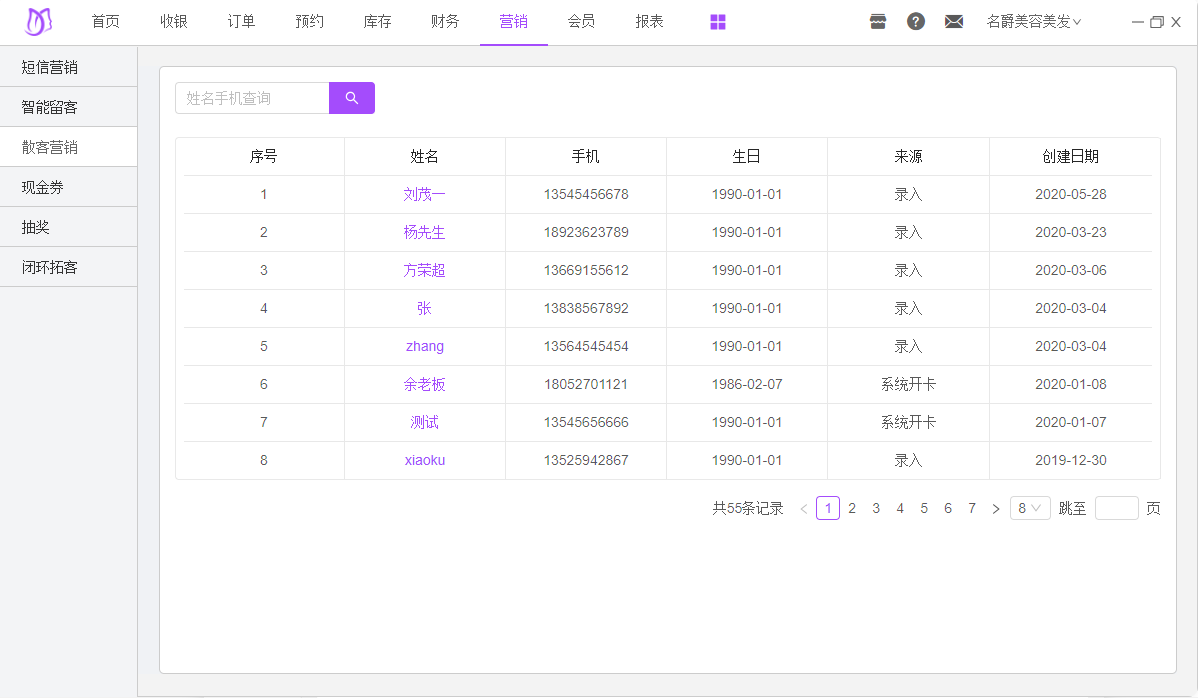
Task: Click the jump-to-page number input box
Action: [1116, 508]
